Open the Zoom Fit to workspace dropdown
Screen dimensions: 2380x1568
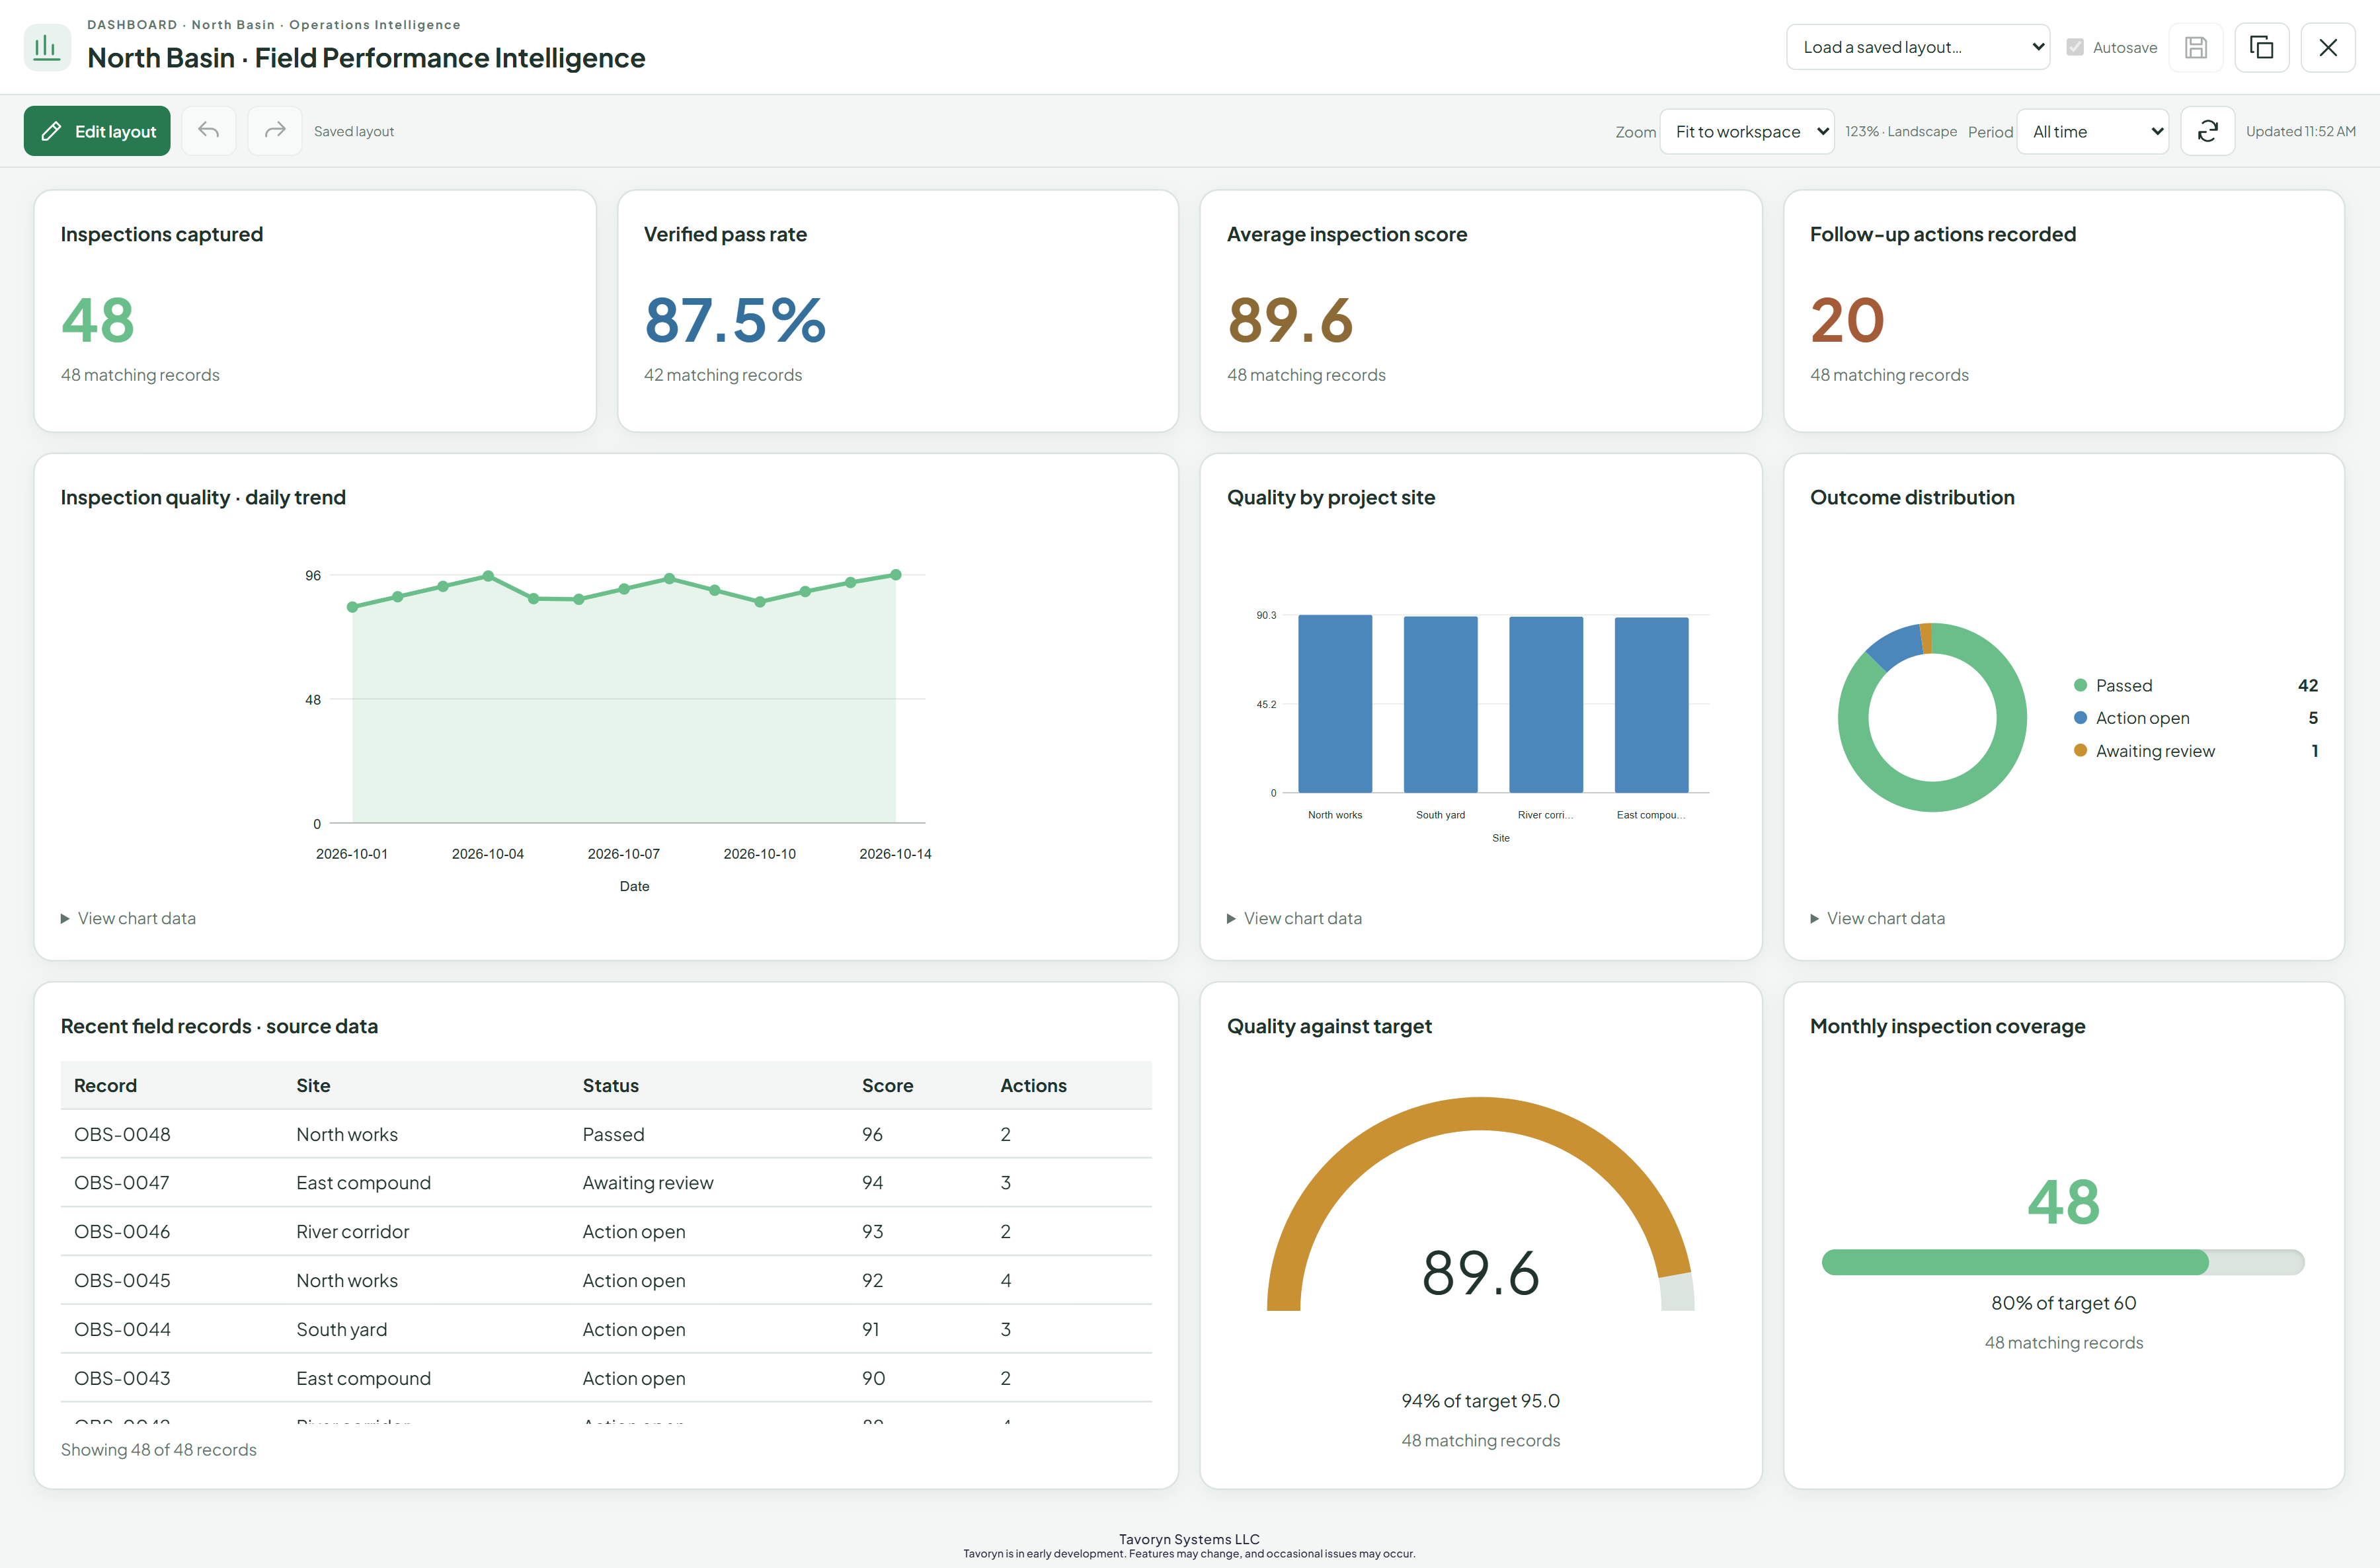point(1746,131)
